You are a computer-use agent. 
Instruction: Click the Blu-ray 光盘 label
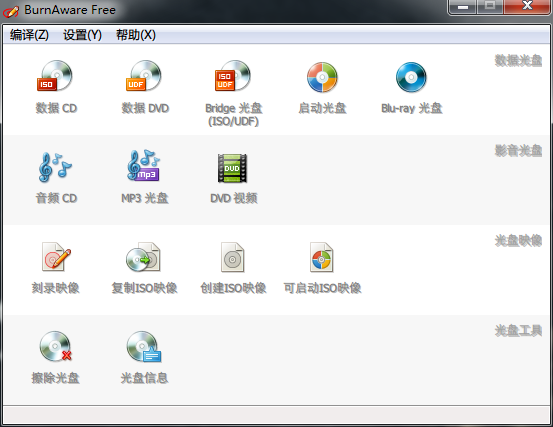412,108
